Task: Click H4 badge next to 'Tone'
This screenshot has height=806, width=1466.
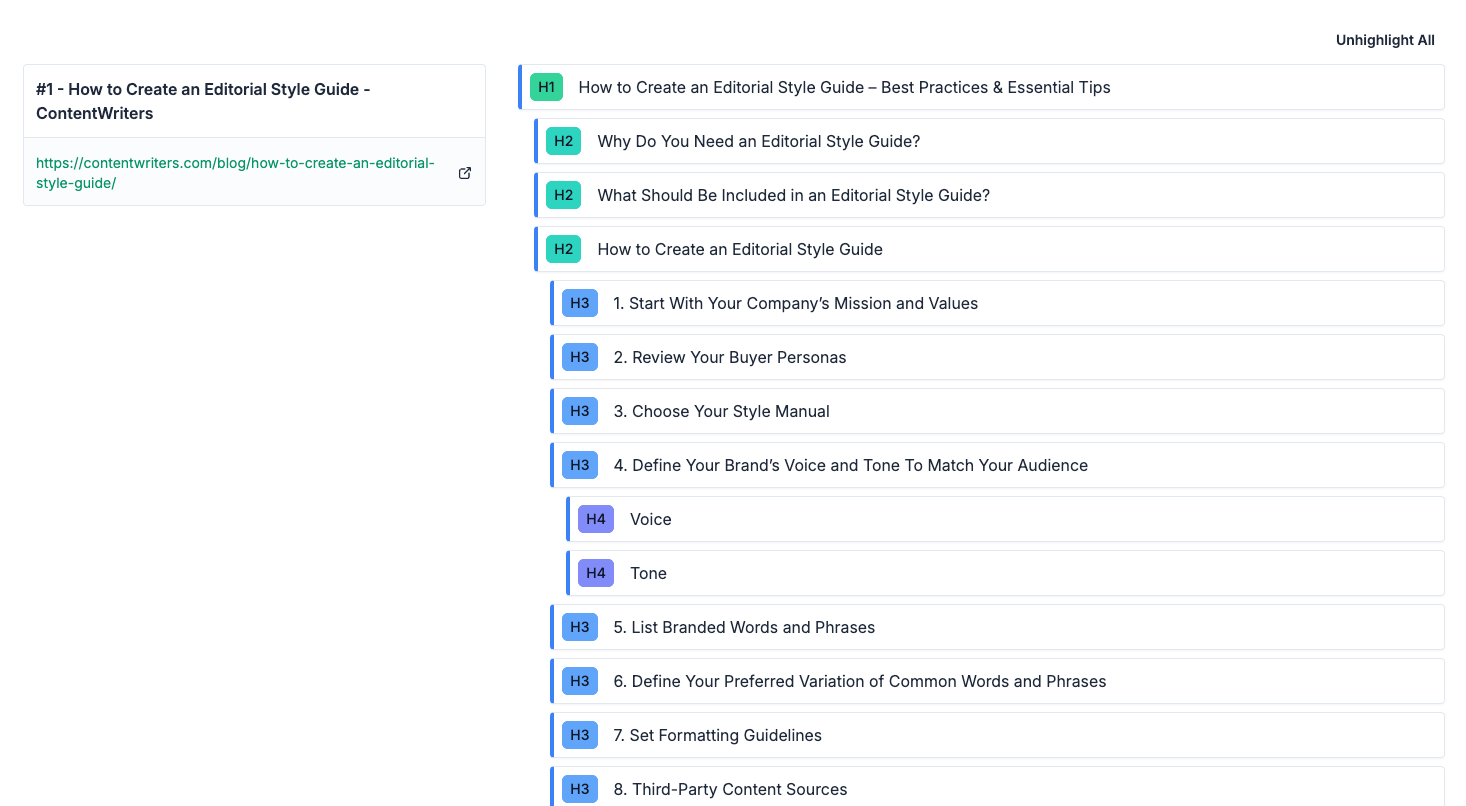Action: pos(595,573)
